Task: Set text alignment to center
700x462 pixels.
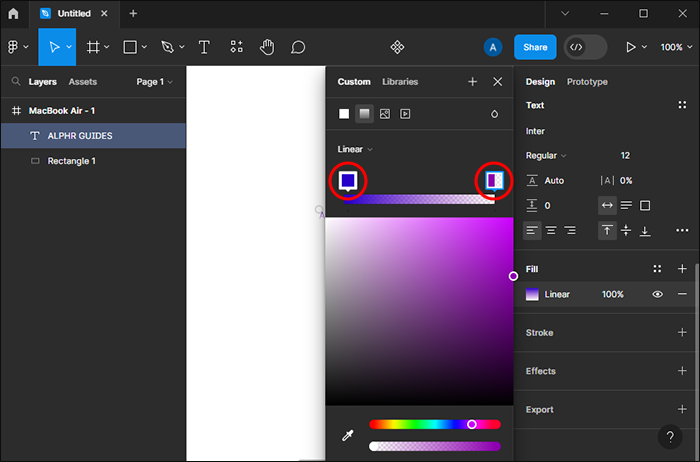Action: (x=551, y=231)
